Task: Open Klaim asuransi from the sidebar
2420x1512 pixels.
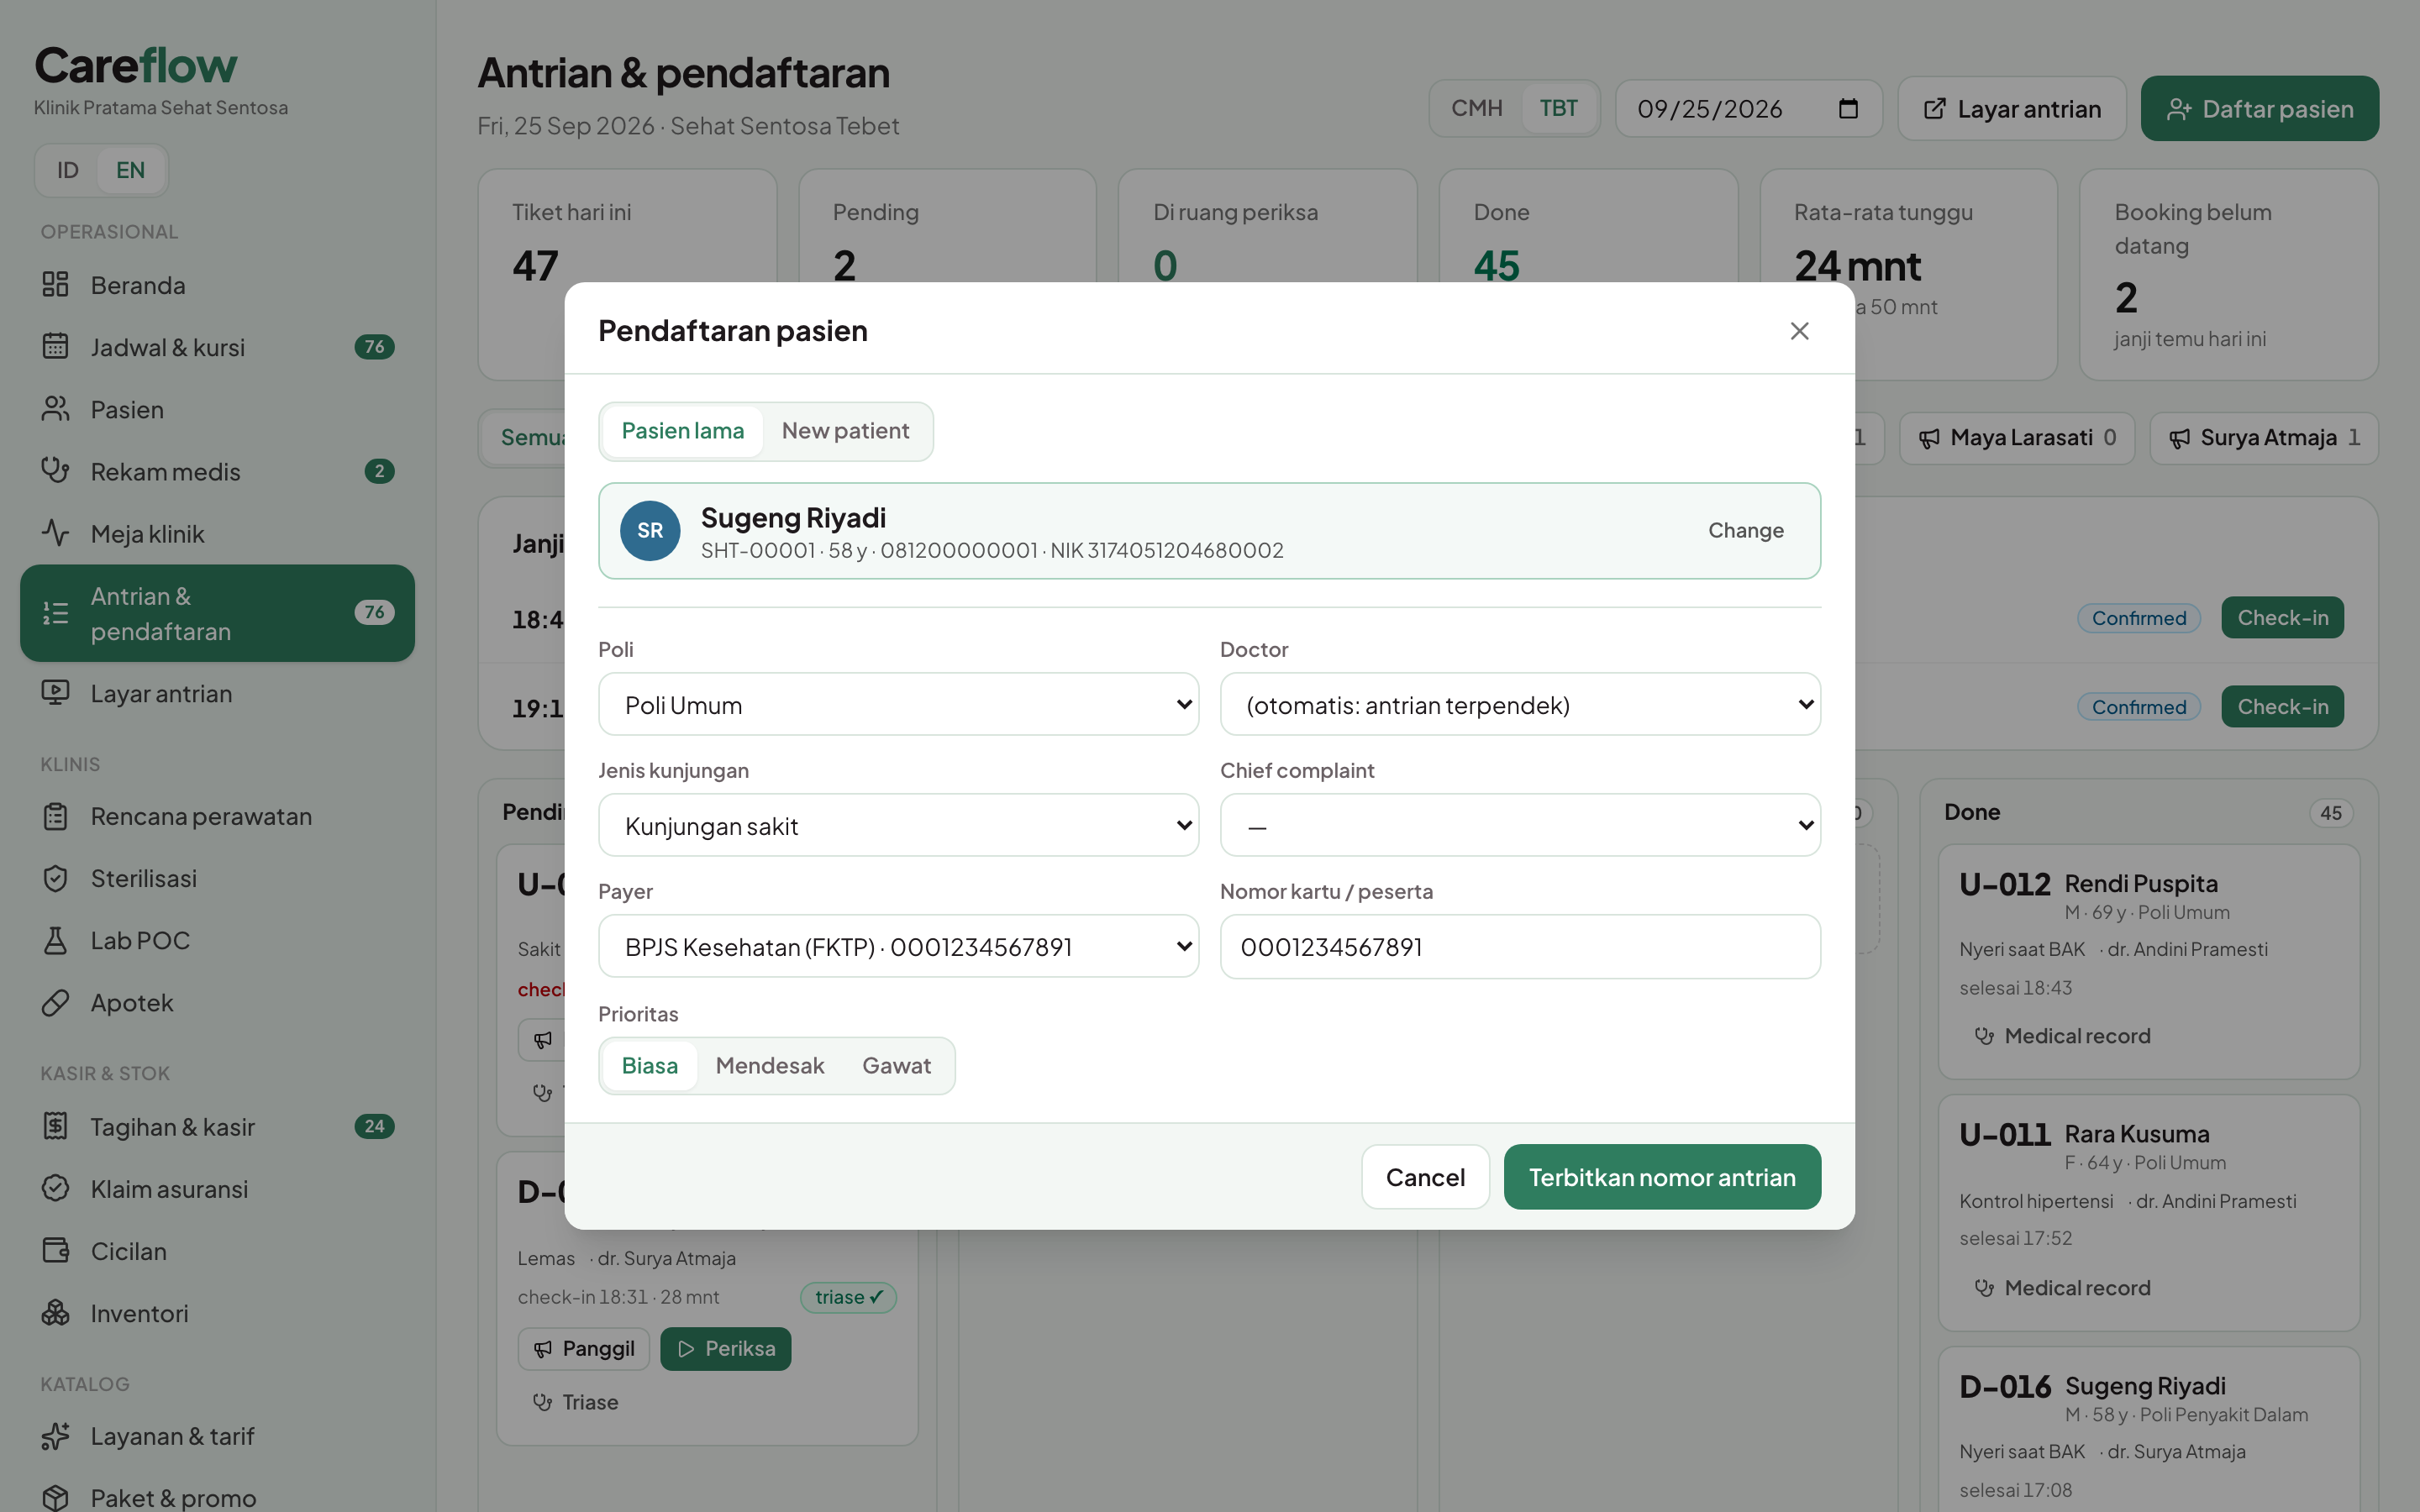Action: pyautogui.click(x=217, y=1188)
